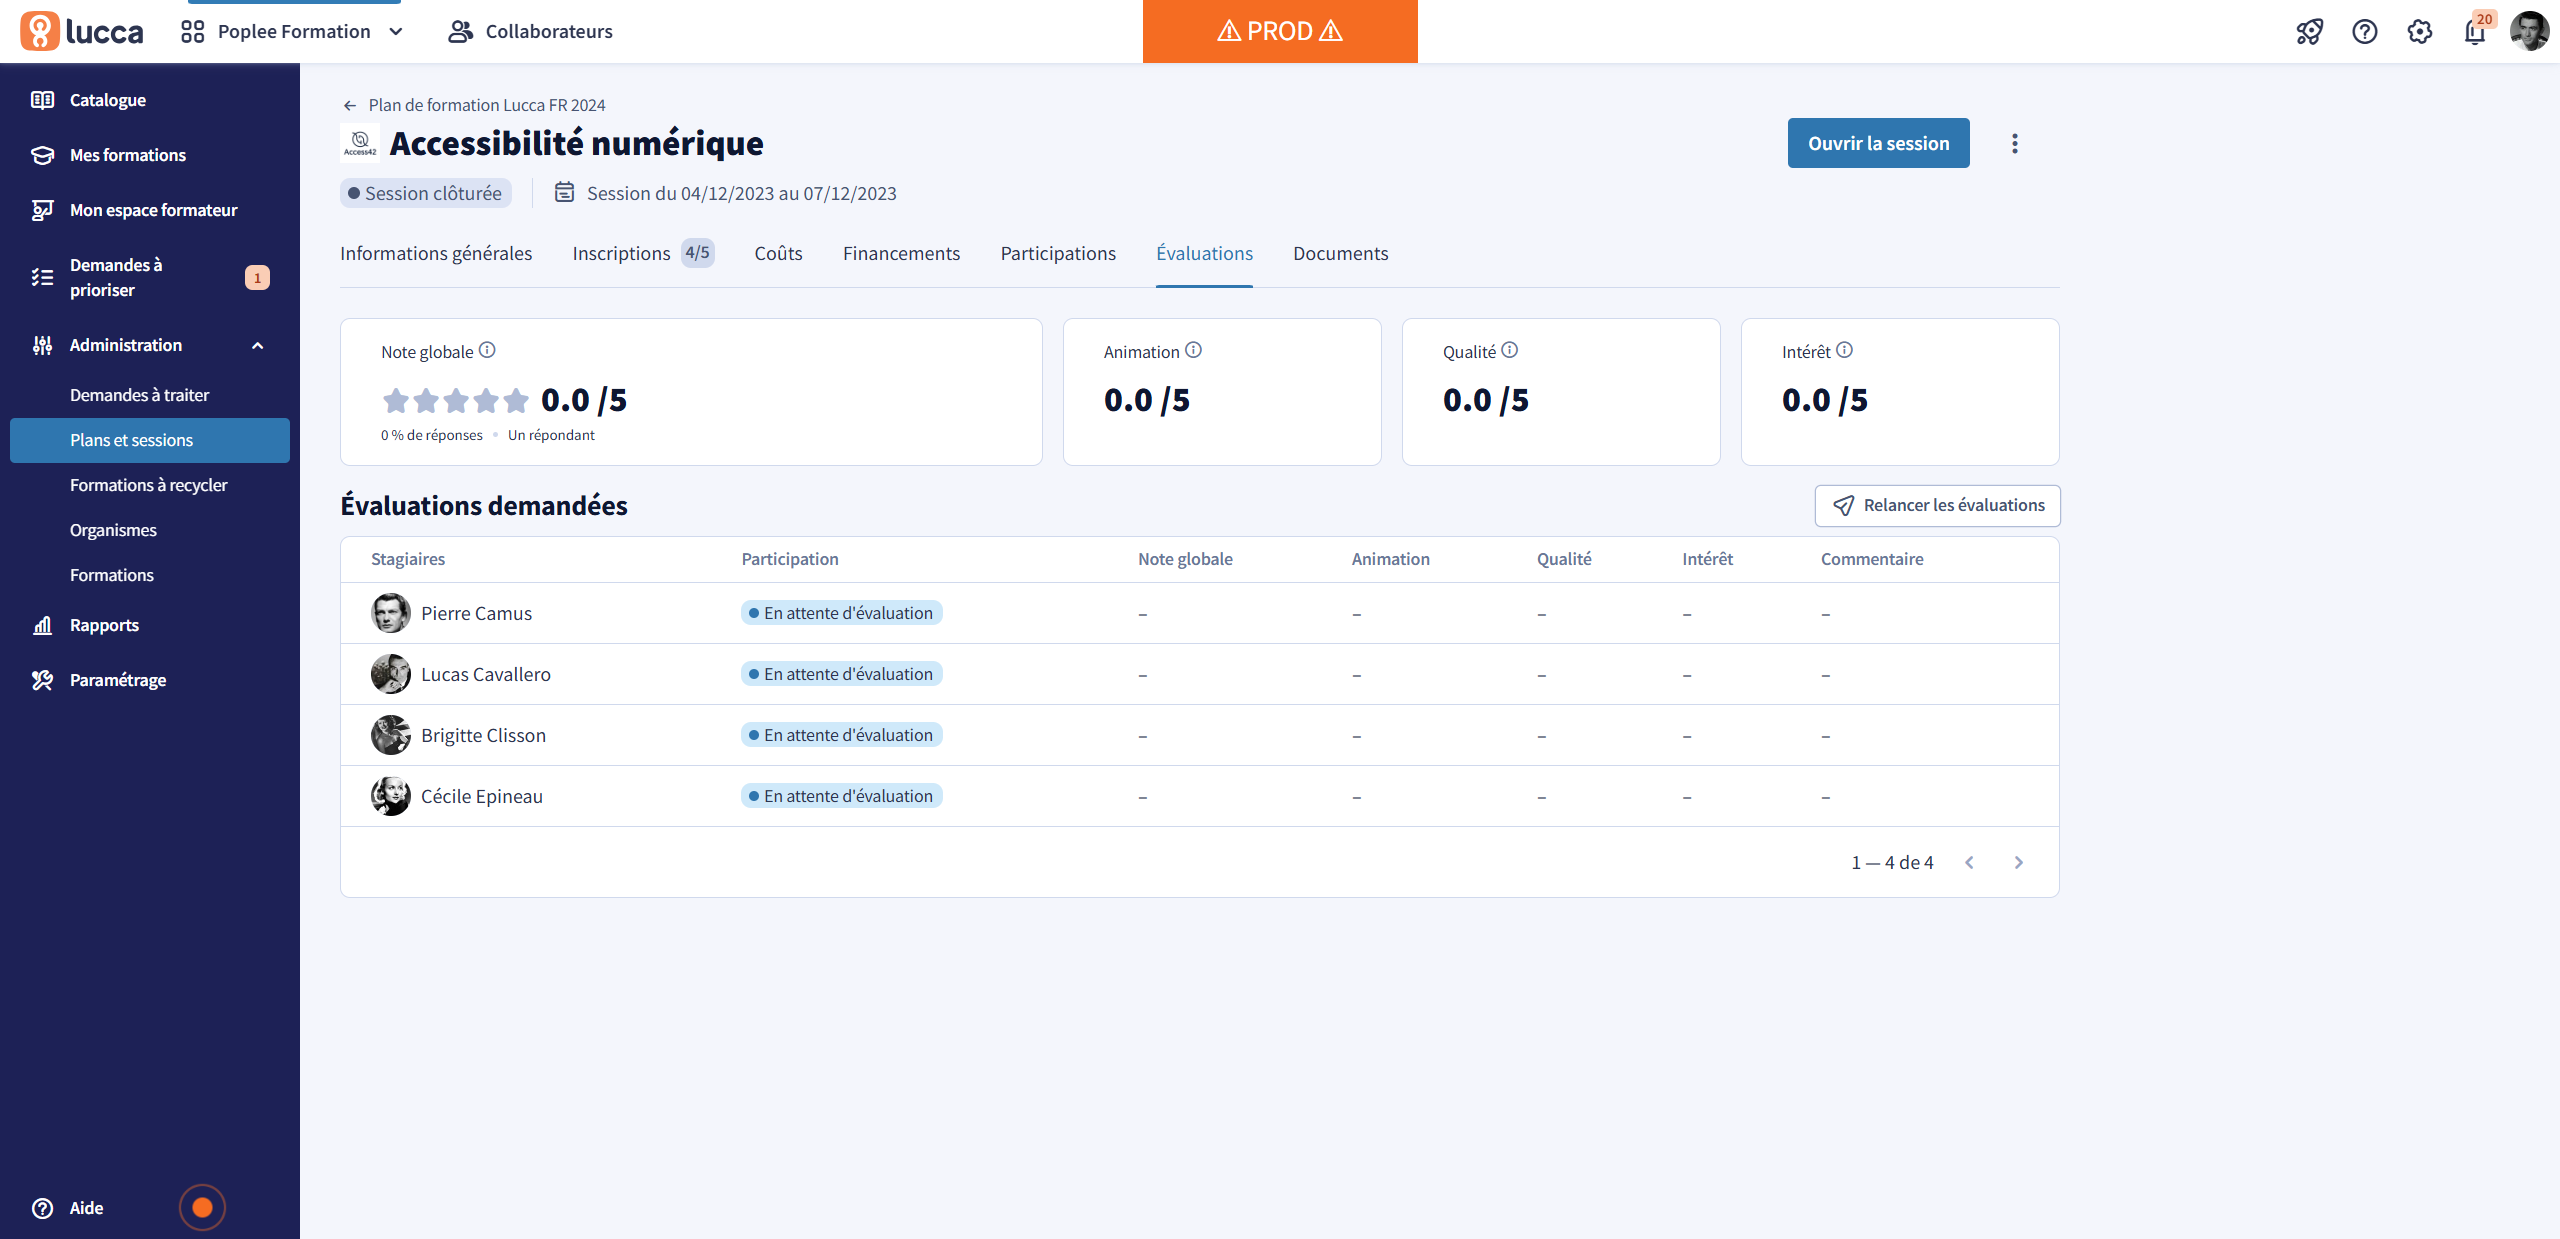Click the Commentaire column header
2560x1239 pixels.
pos(1872,559)
